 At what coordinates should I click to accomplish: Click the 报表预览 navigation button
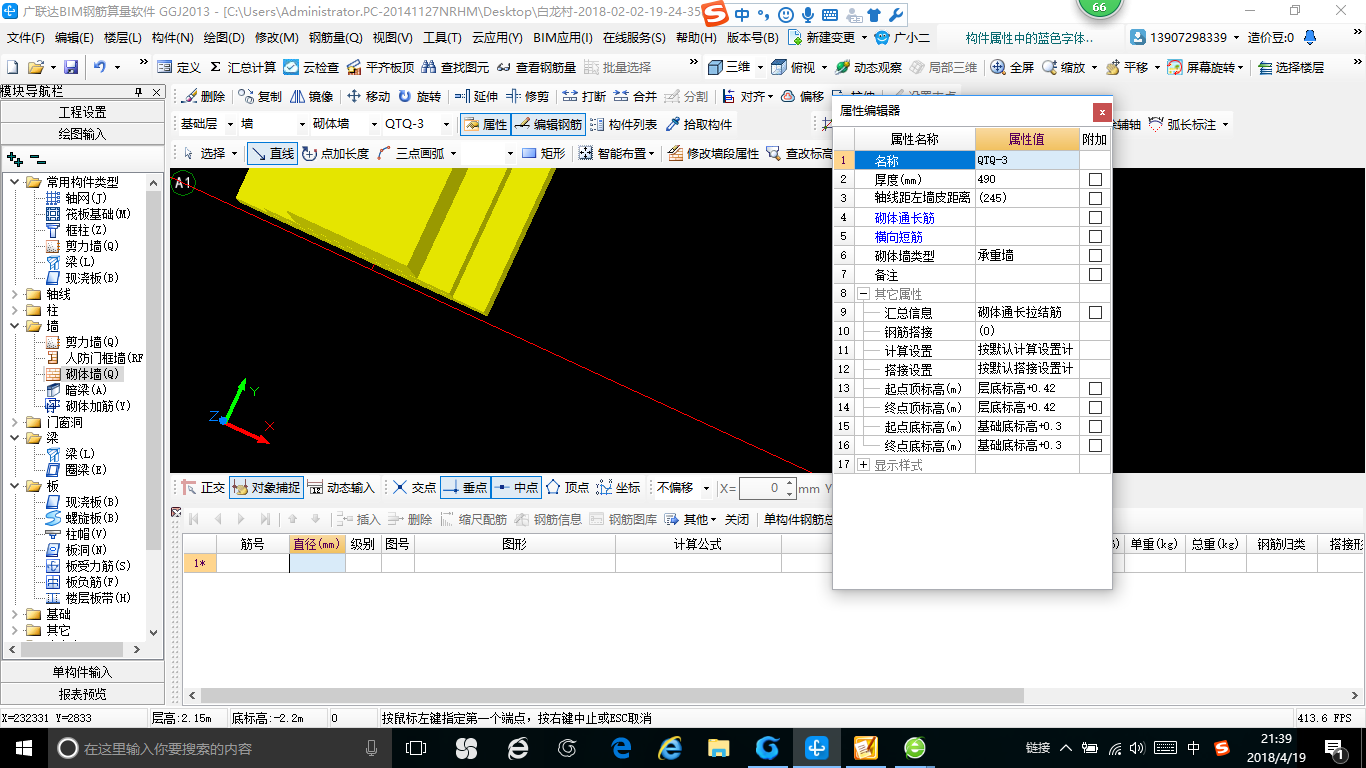pyautogui.click(x=82, y=694)
